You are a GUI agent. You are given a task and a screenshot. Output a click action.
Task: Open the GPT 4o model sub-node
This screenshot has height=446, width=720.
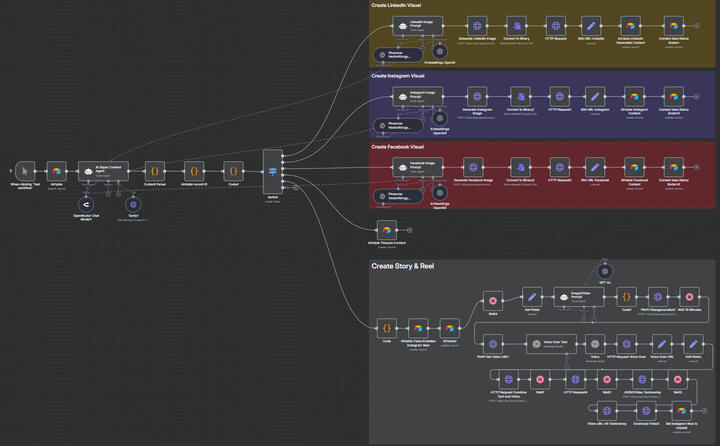604,272
